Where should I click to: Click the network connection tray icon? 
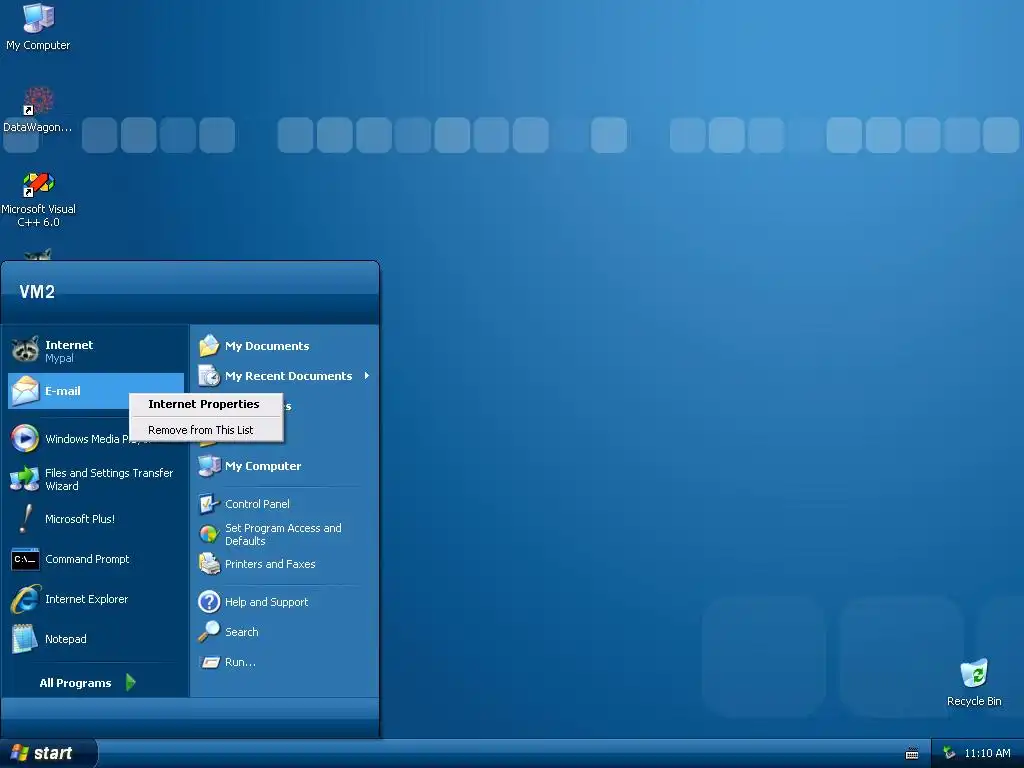949,753
